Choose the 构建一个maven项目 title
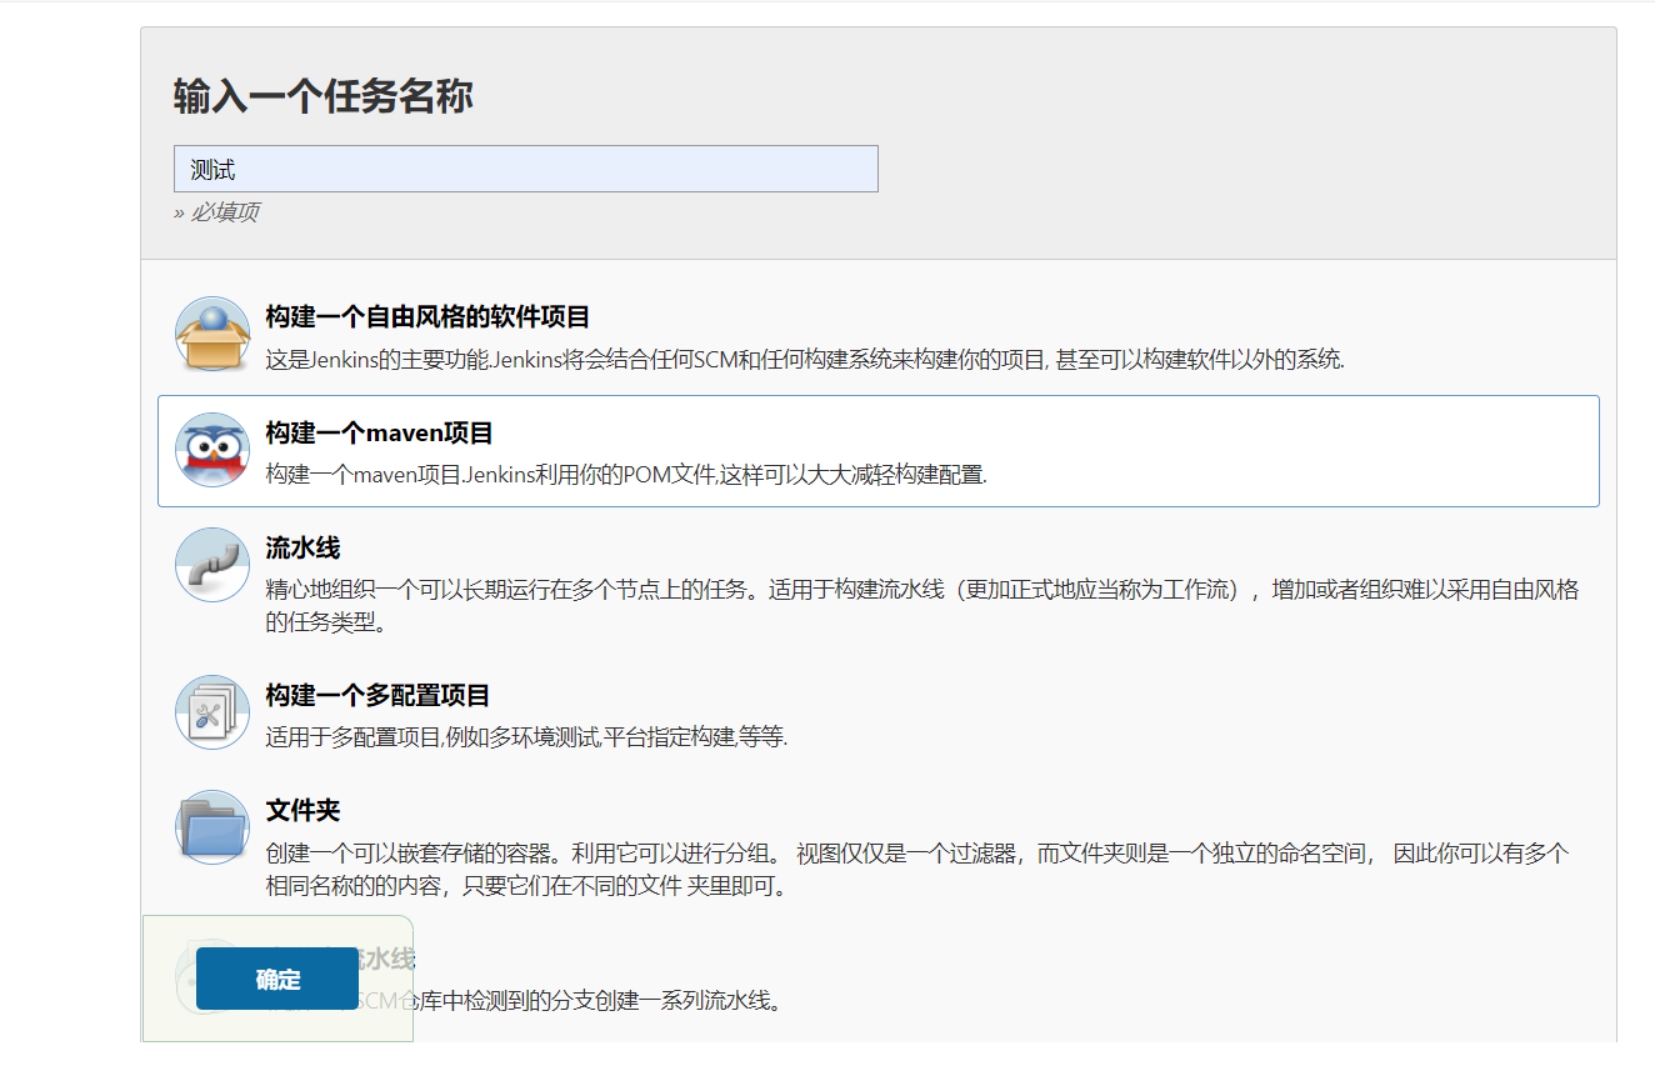This screenshot has width=1655, height=1092. 379,433
